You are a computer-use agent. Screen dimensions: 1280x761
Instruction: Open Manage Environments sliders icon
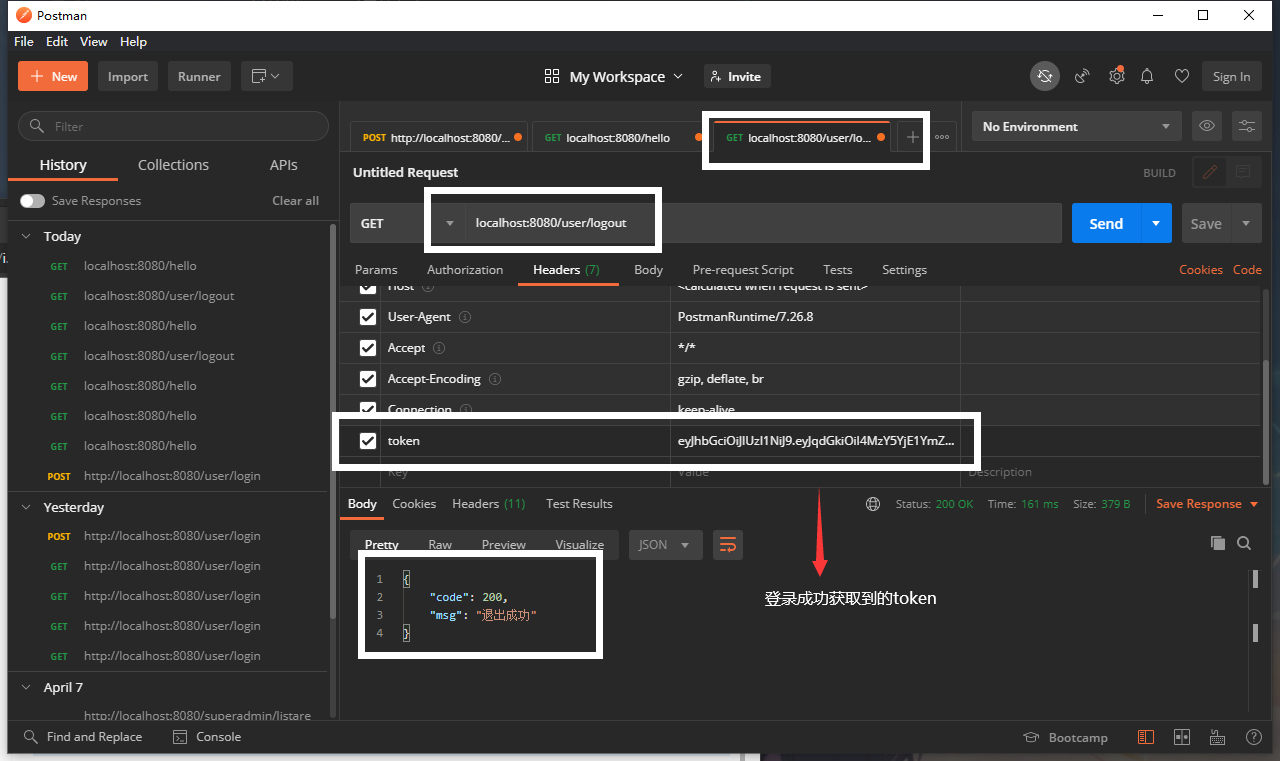pos(1247,126)
